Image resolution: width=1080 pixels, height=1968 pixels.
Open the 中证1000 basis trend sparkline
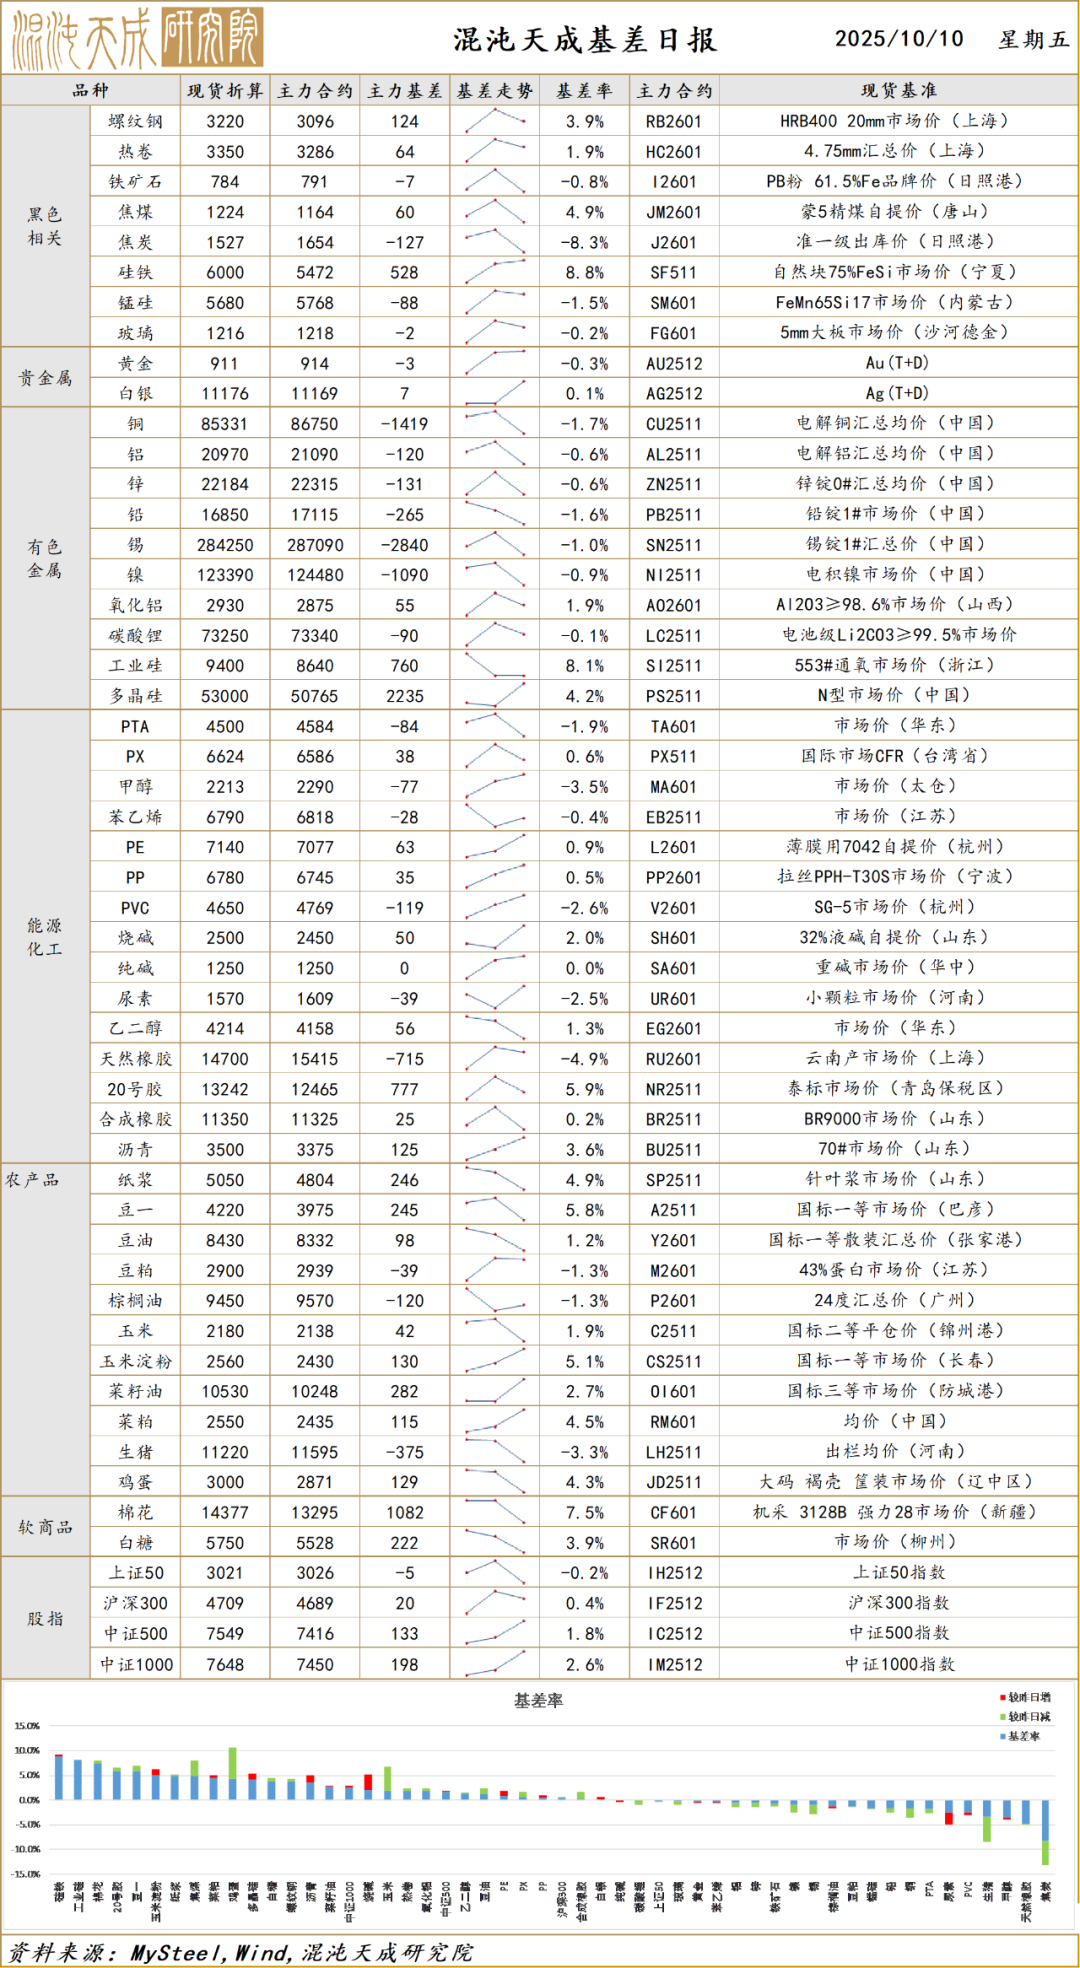pyautogui.click(x=495, y=1664)
